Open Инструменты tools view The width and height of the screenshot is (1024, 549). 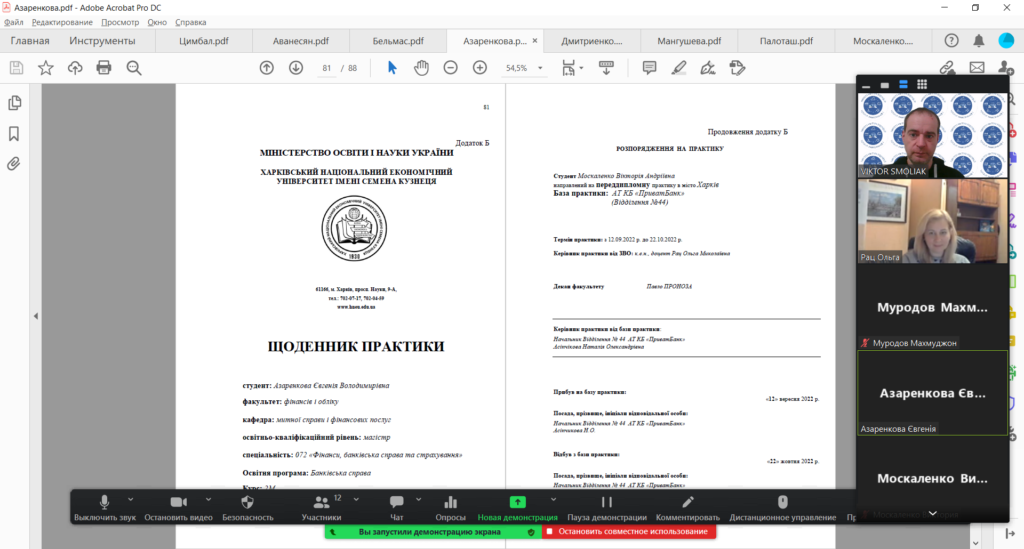103,40
